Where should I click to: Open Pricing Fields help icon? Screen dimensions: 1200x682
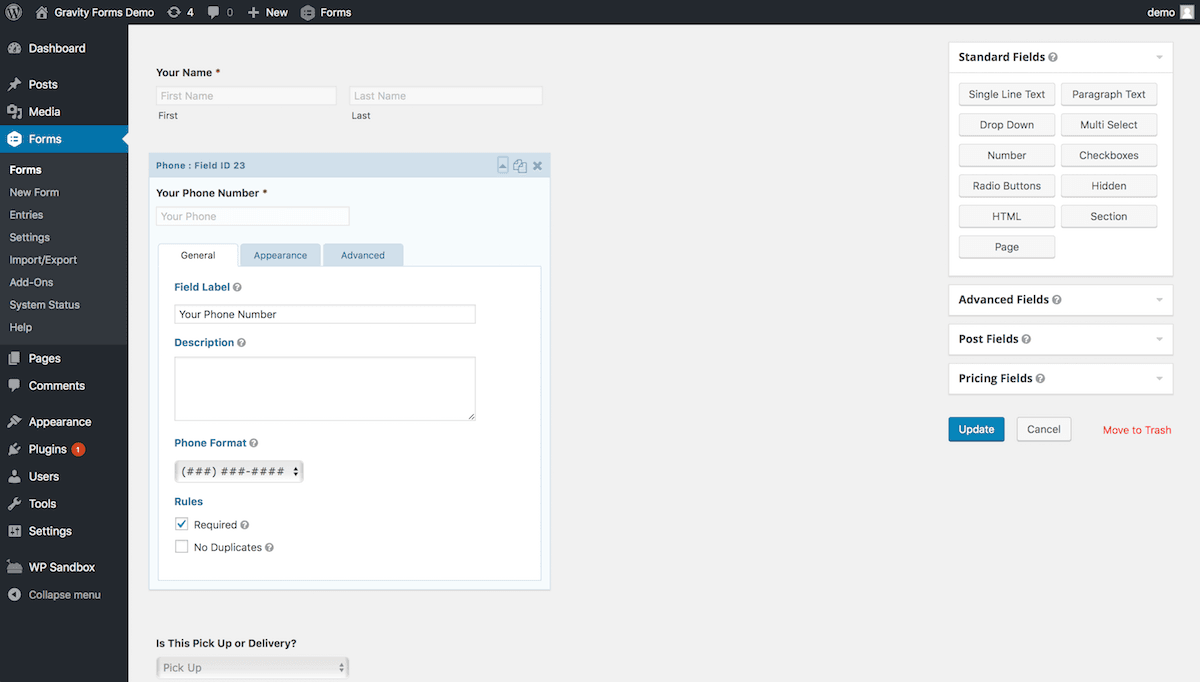coord(1041,378)
